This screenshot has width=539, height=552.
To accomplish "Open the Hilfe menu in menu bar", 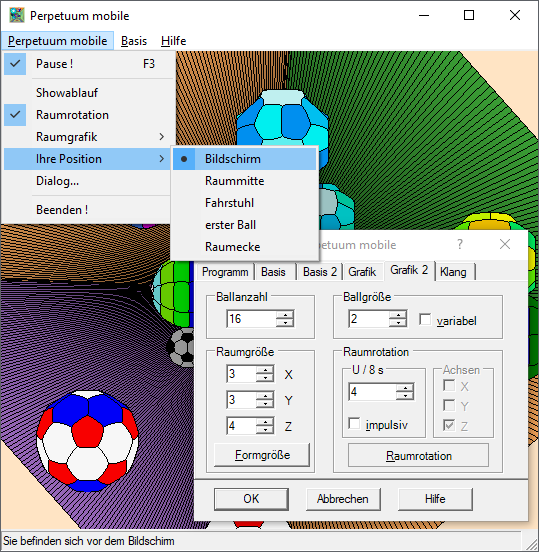I will pyautogui.click(x=173, y=41).
